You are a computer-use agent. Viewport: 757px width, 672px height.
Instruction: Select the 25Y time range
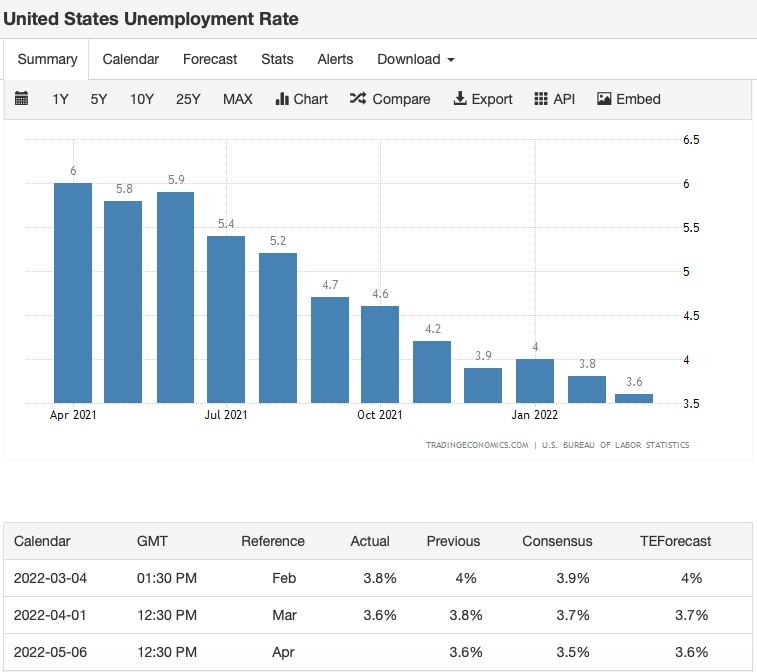coord(188,99)
